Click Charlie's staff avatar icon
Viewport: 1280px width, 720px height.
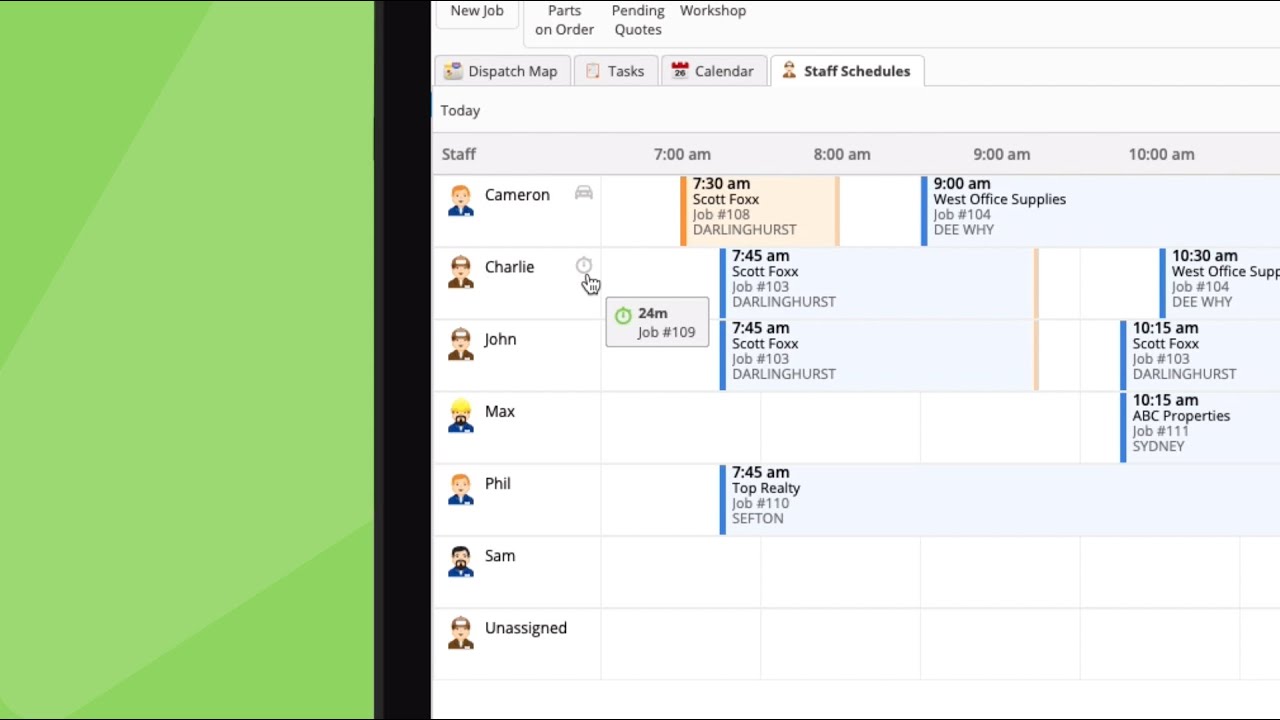[460, 272]
